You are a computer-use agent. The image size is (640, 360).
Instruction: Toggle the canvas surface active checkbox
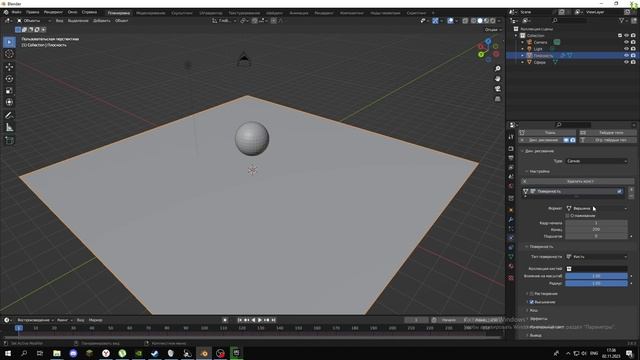[x=620, y=191]
